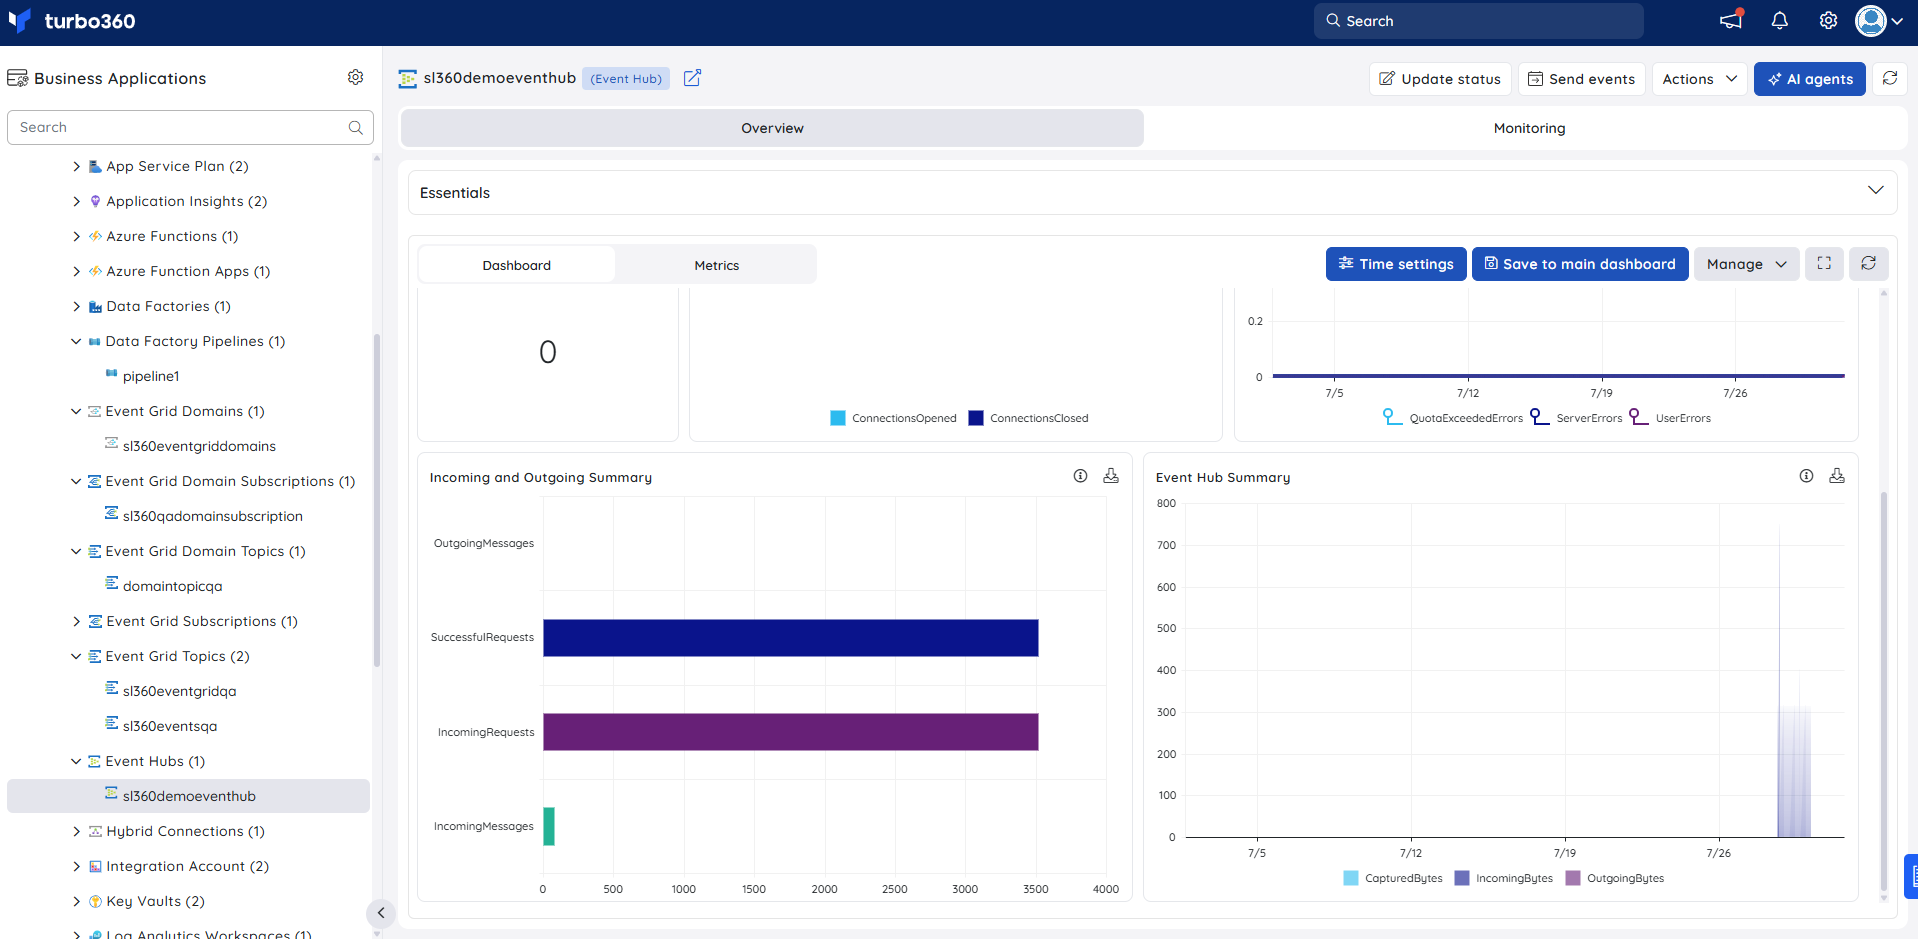Expand Hybrid Connections node
Viewport: 1918px width, 939px height.
pos(76,831)
